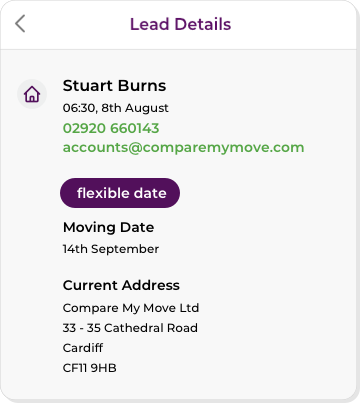
Task: Tap the flexible date badge
Action: point(120,193)
